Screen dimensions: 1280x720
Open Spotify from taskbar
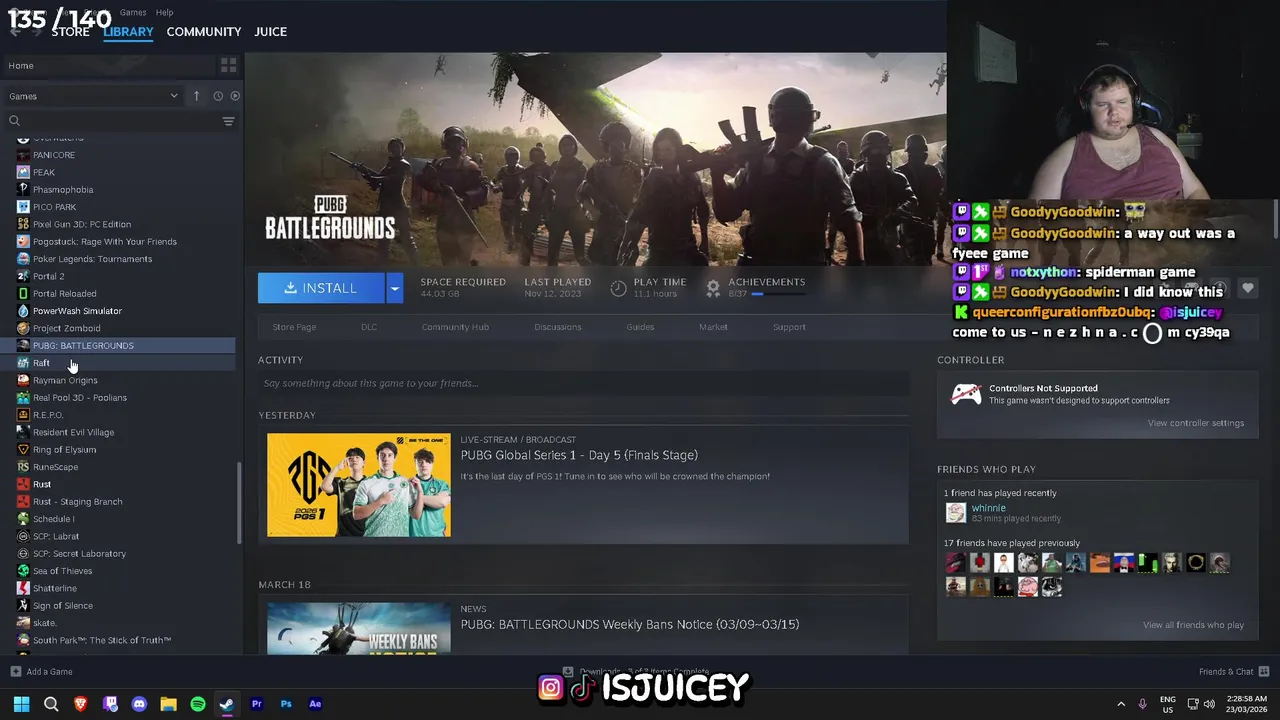click(x=198, y=704)
